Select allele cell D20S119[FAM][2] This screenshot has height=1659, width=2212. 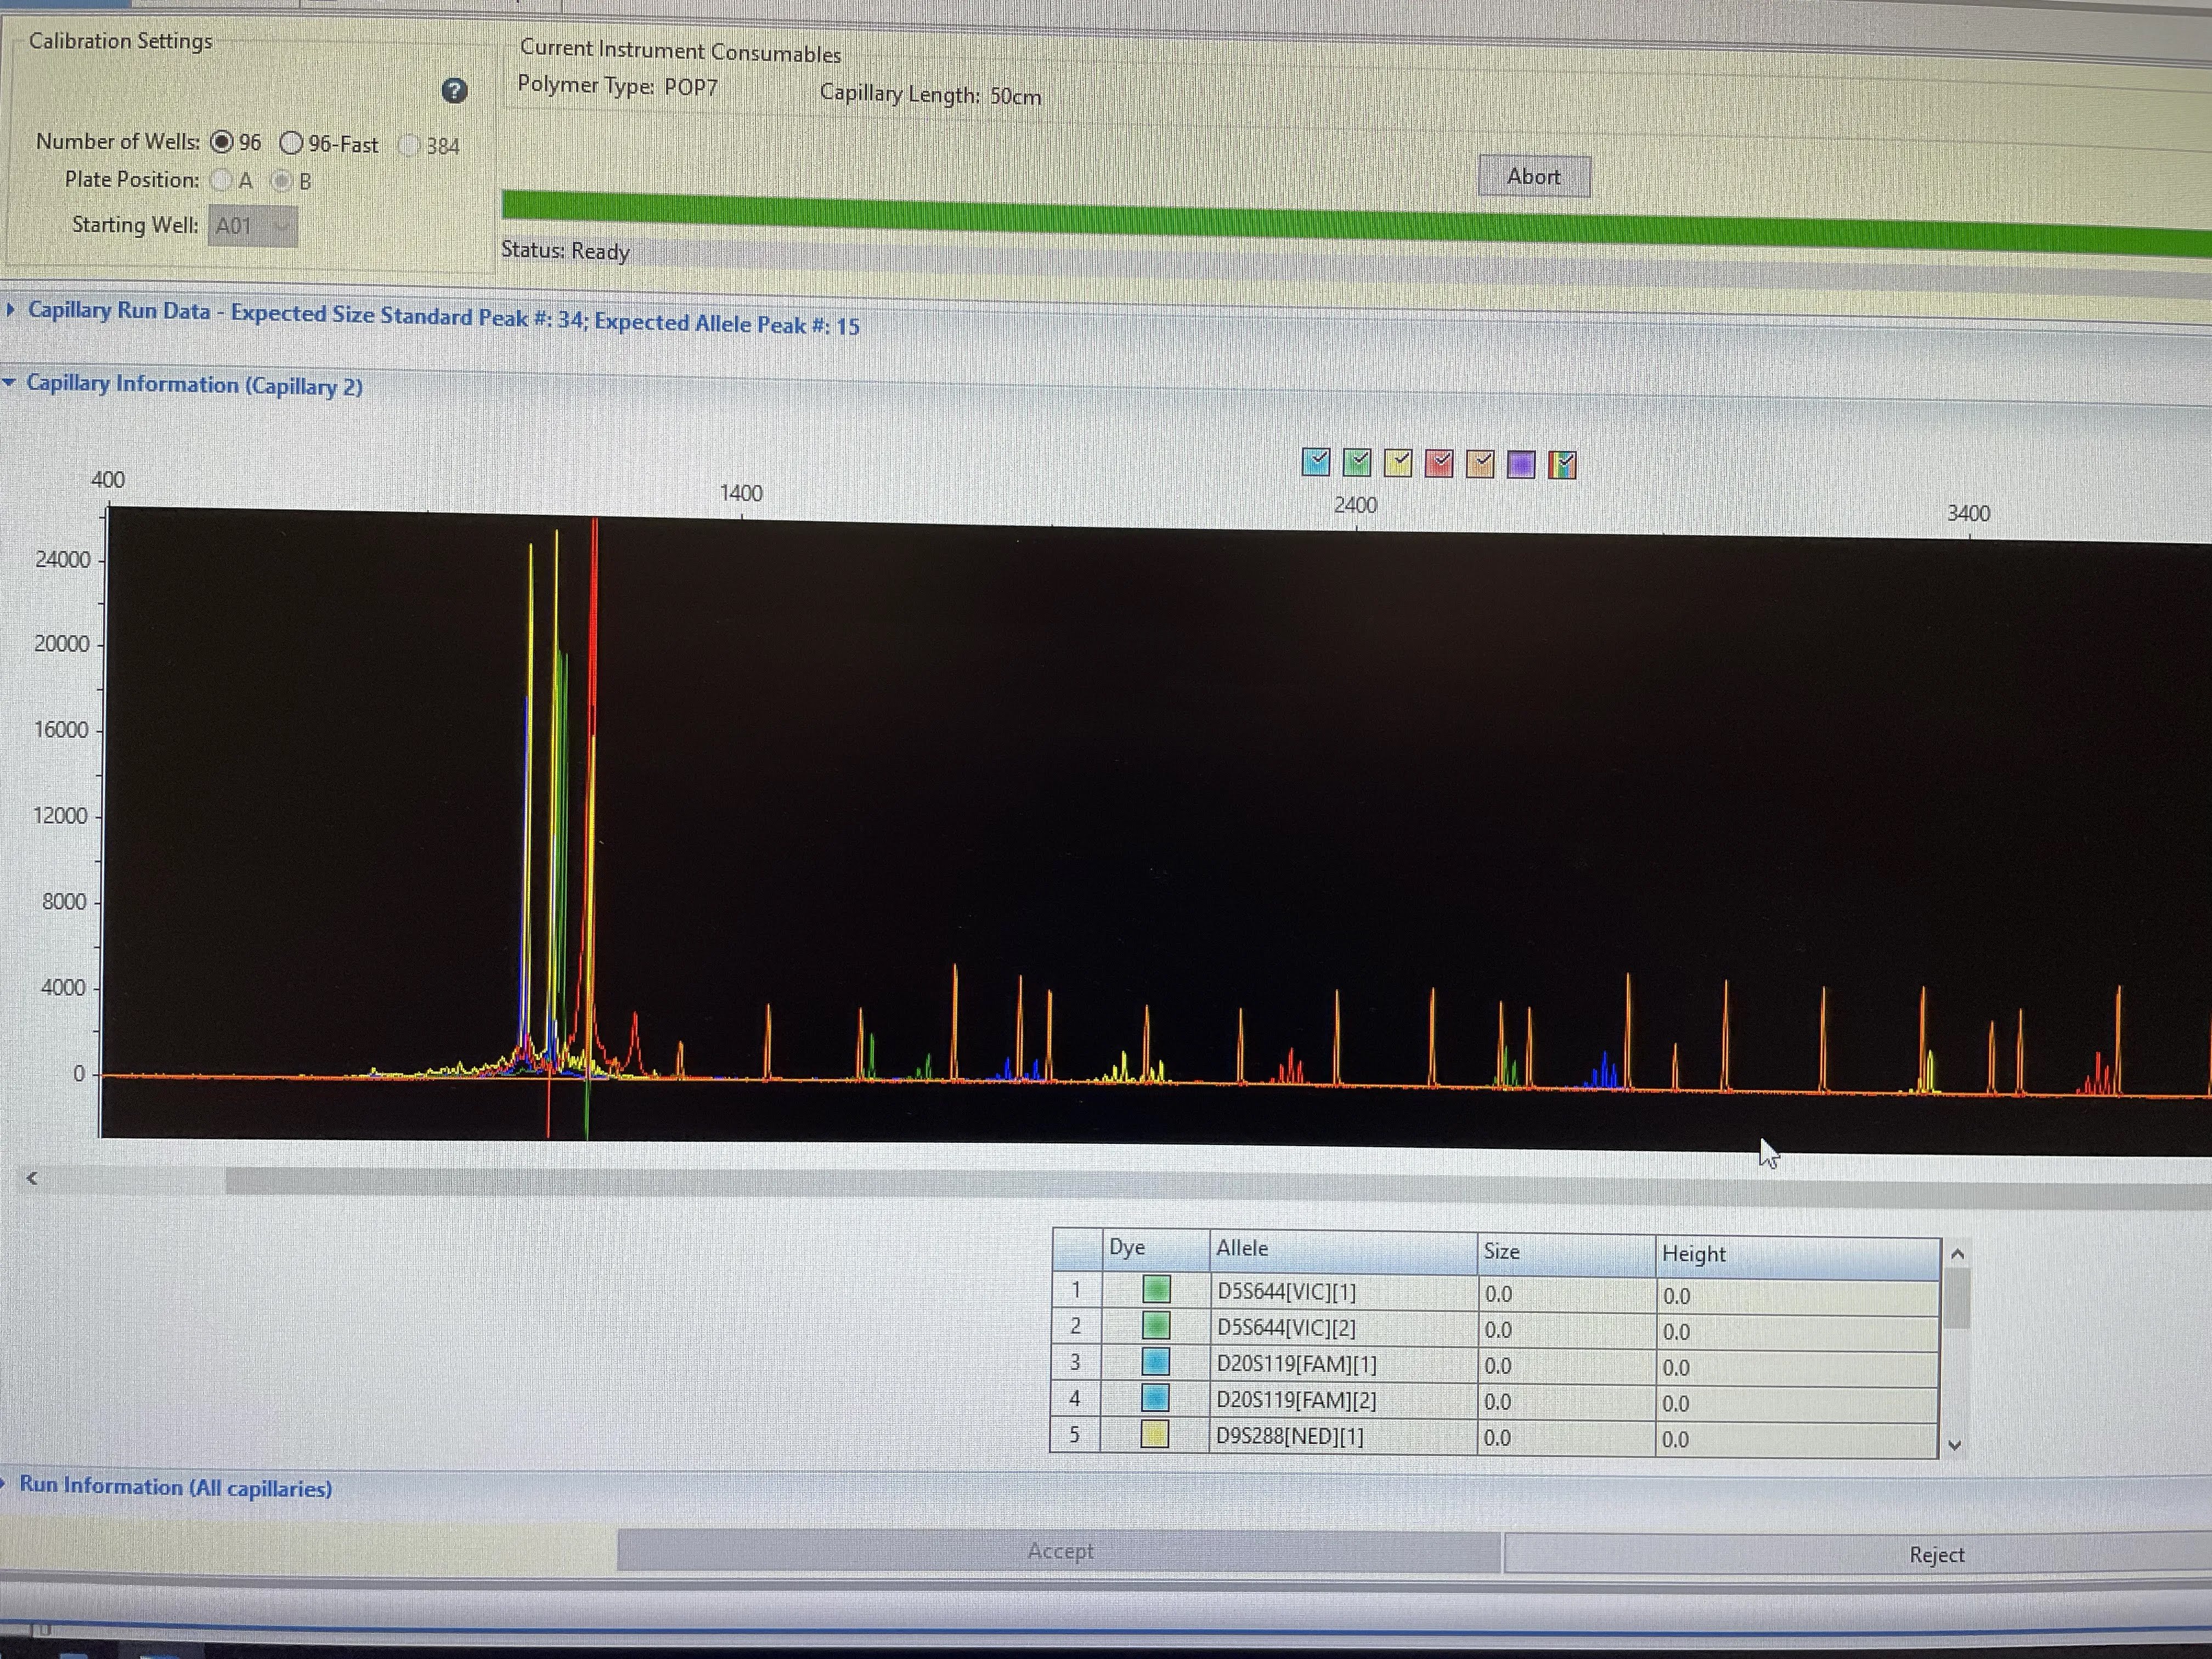pos(1343,1400)
